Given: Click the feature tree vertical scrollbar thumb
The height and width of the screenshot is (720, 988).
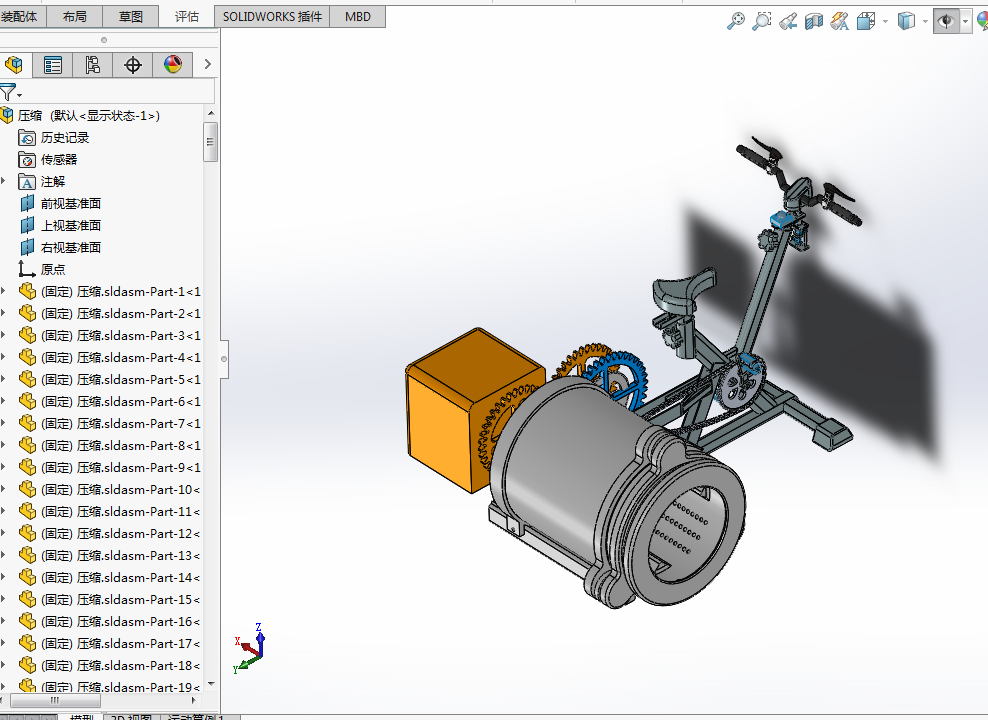Looking at the screenshot, I should (x=210, y=142).
